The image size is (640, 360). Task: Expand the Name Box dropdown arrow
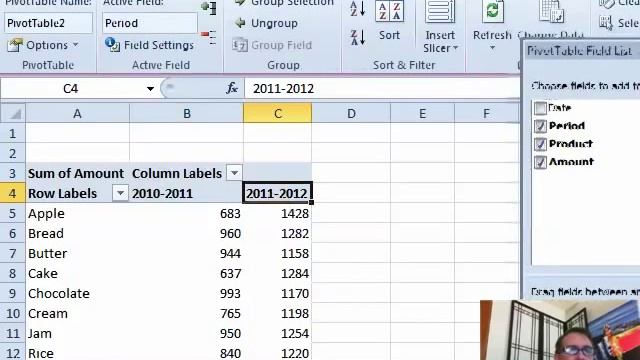[x=150, y=89]
